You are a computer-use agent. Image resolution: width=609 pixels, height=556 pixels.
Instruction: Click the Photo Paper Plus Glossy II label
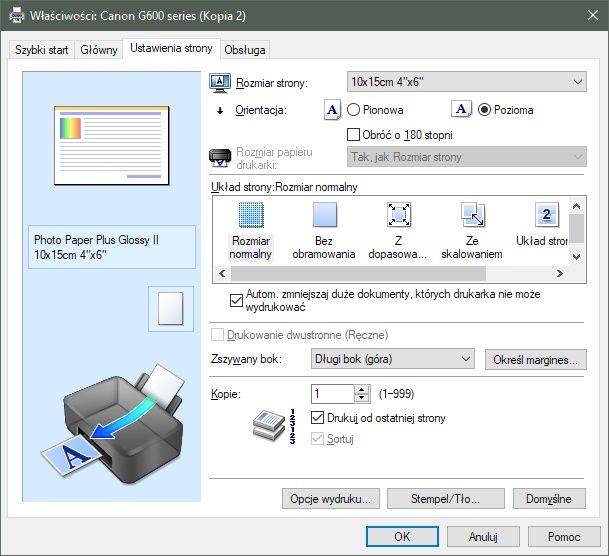click(96, 240)
